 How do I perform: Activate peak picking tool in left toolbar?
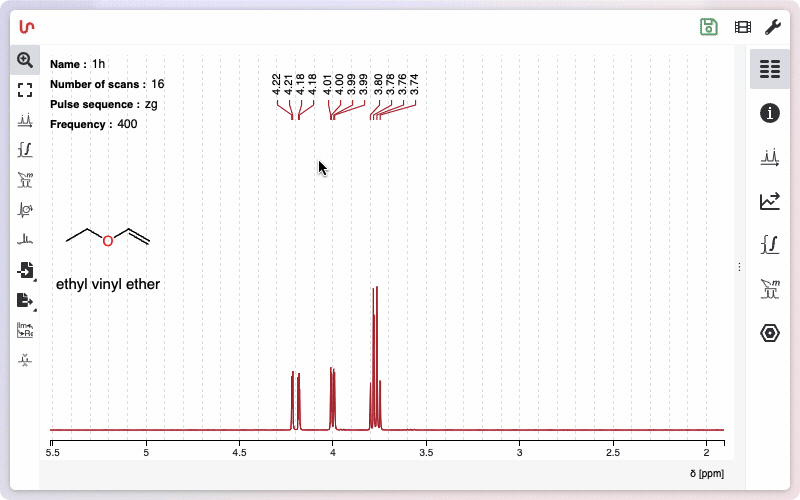point(25,120)
